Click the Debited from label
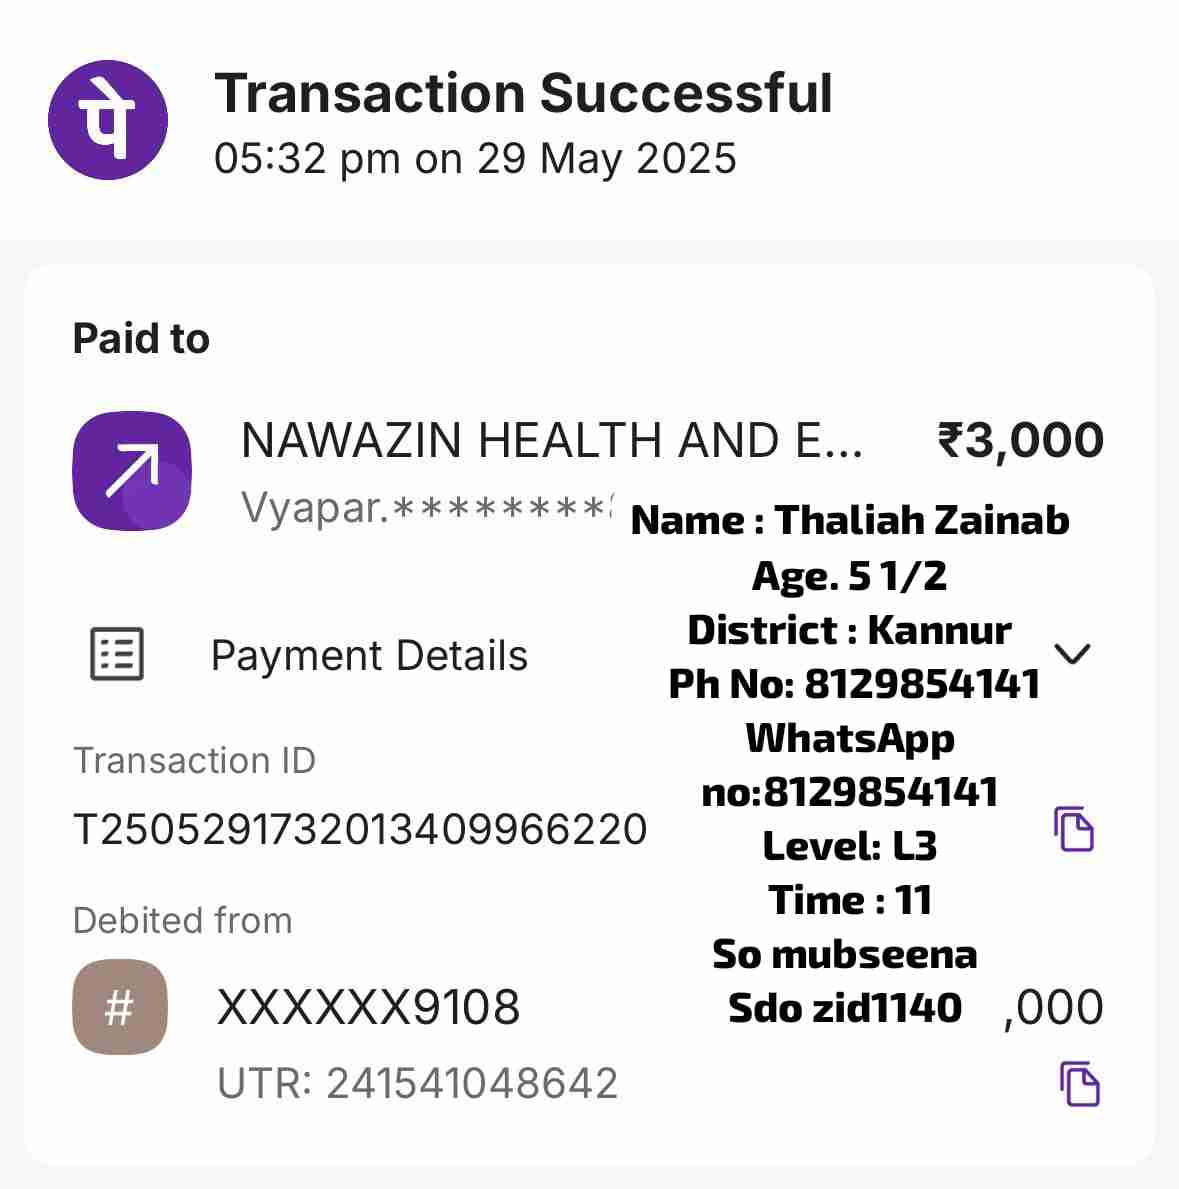Viewport: 1179px width, 1189px height. coord(182,920)
